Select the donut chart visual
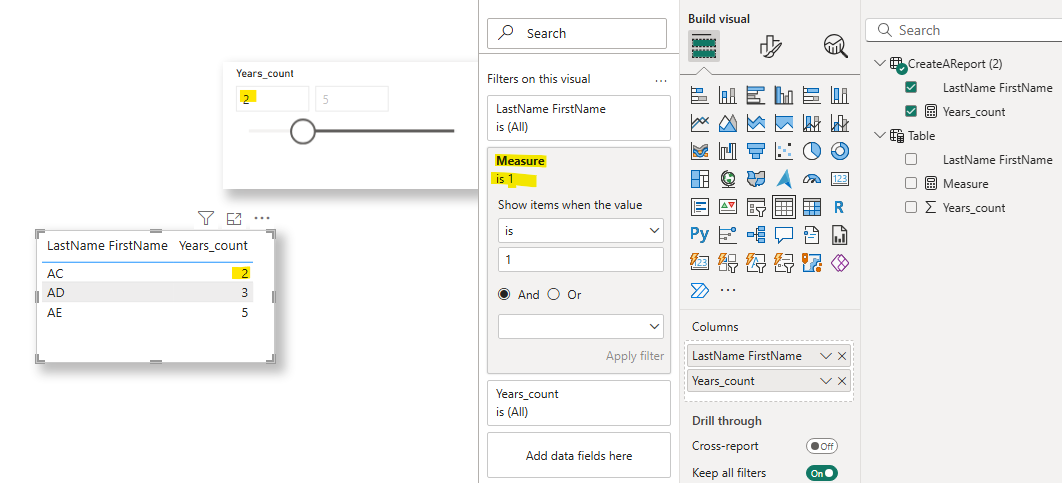Screen dimensions: 1062x483 tap(840, 151)
